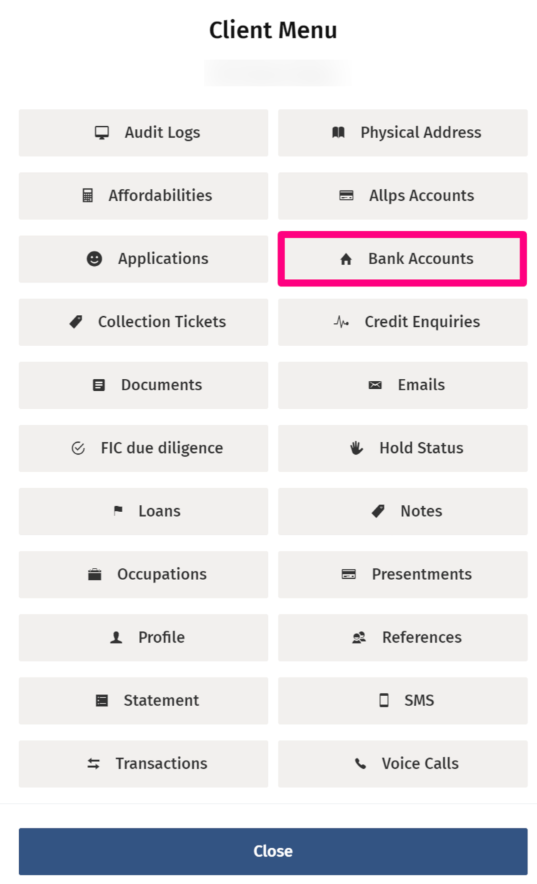Image resolution: width=537 pixels, height=884 pixels.
Task: View the client's Collection Tickets
Action: click(144, 322)
